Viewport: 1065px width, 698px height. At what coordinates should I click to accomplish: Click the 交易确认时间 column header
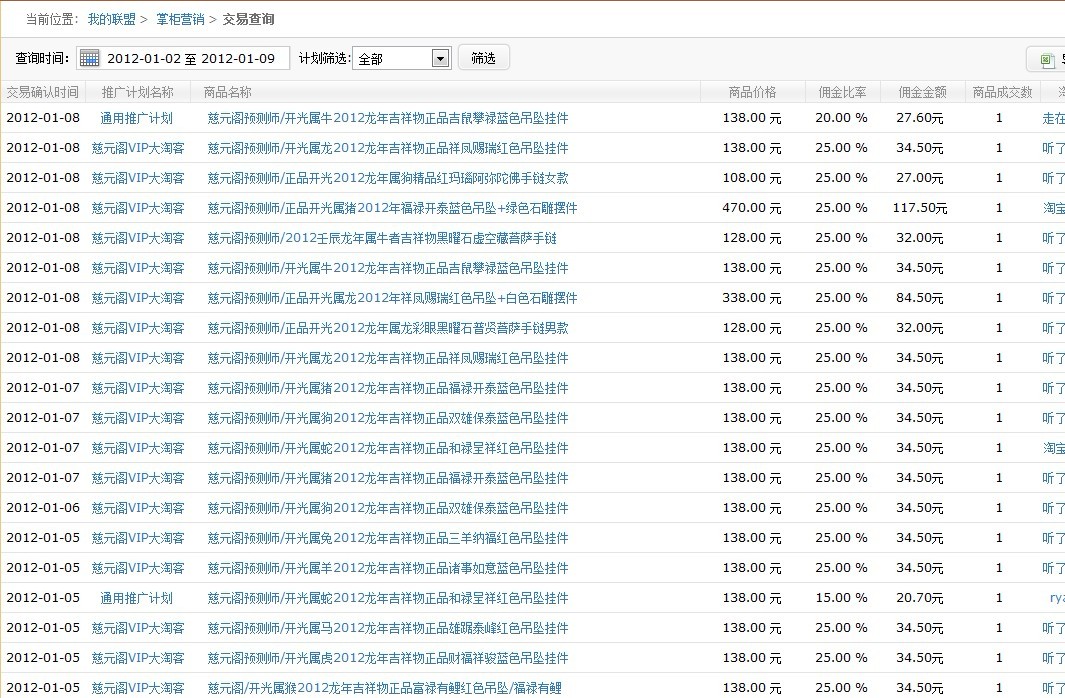pos(42,92)
